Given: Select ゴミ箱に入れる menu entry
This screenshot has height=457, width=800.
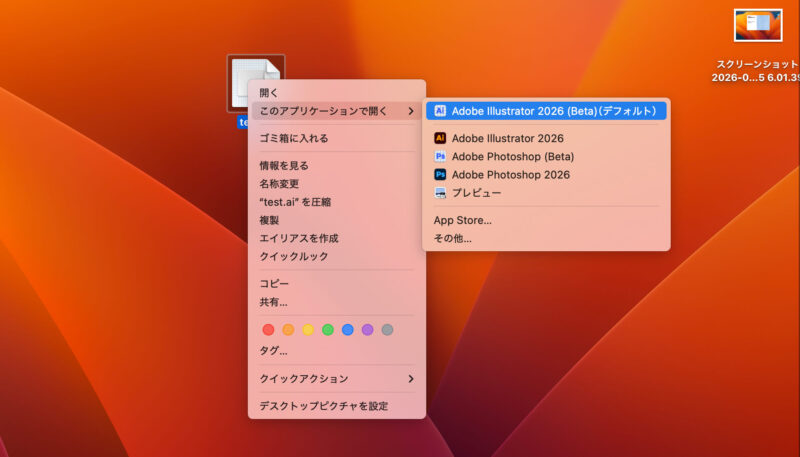Looking at the screenshot, I should click(x=337, y=138).
